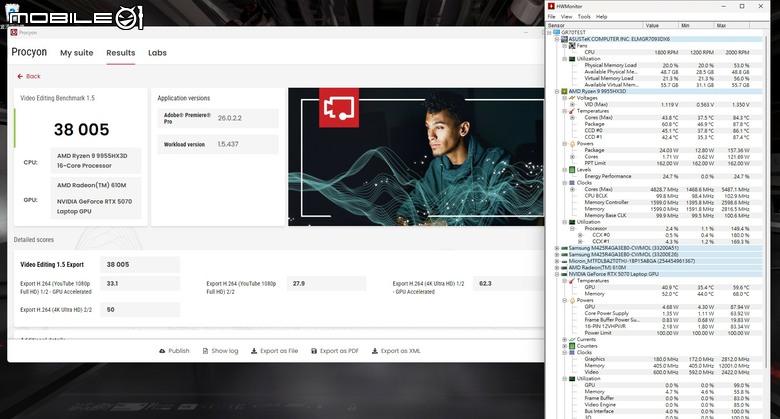Click the Clocks icon under AMD Ryzen
This screenshot has width=780, height=419.
(x=572, y=183)
